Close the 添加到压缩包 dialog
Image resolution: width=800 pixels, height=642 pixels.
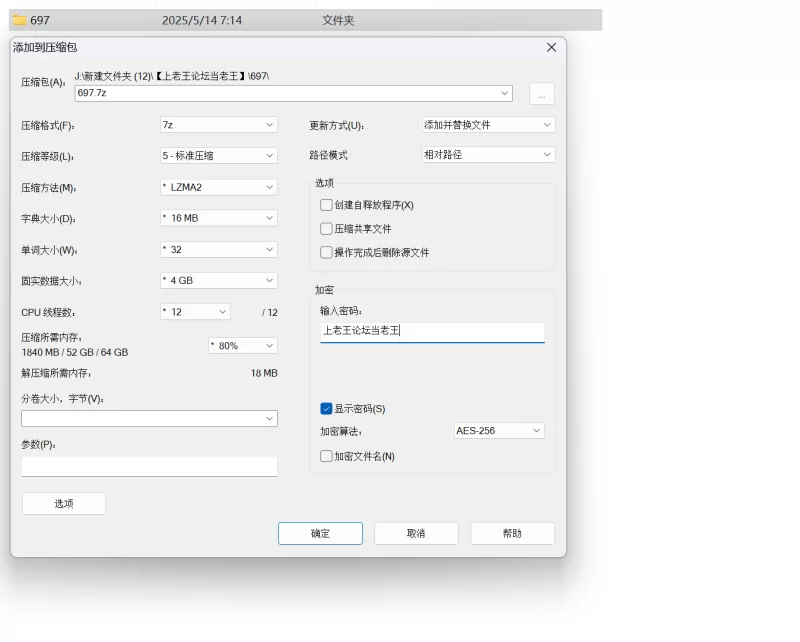click(551, 47)
